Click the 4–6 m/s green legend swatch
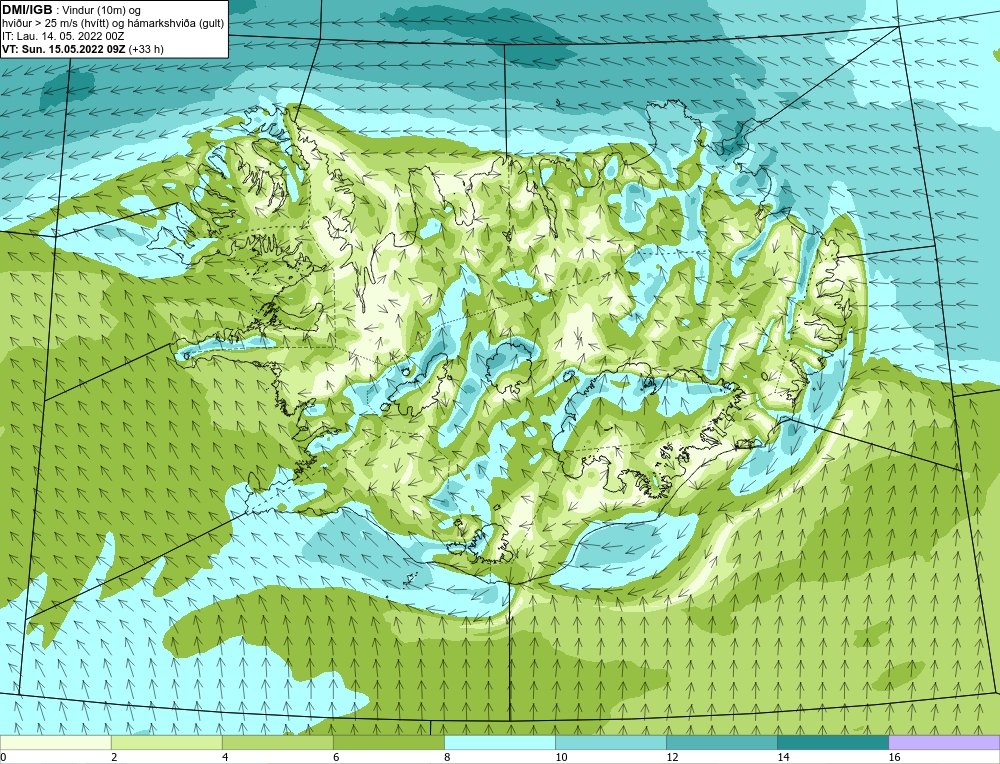 [277, 742]
